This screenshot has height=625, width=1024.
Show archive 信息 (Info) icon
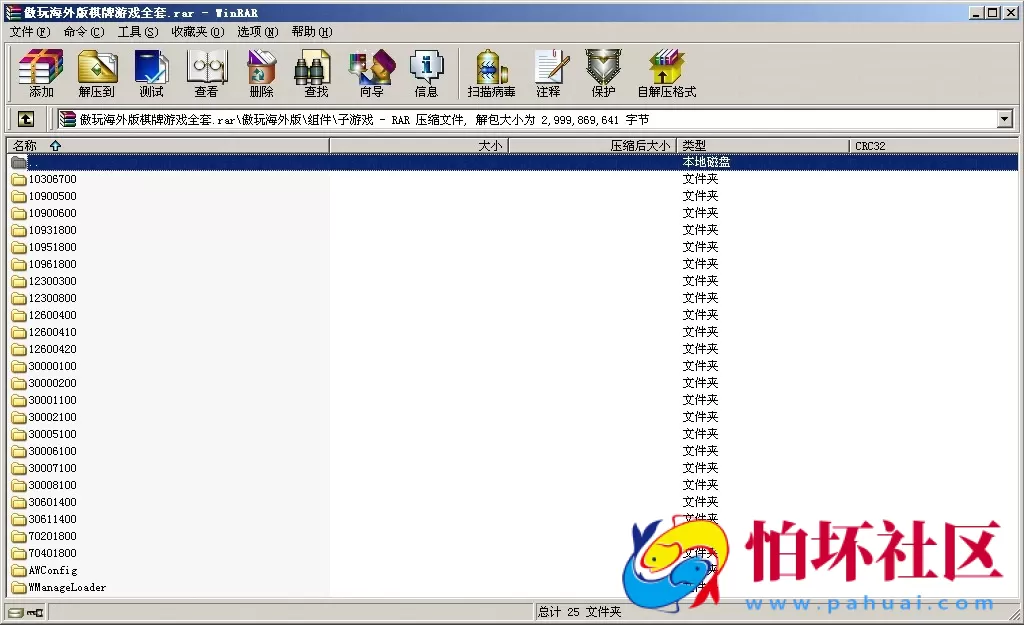click(426, 74)
